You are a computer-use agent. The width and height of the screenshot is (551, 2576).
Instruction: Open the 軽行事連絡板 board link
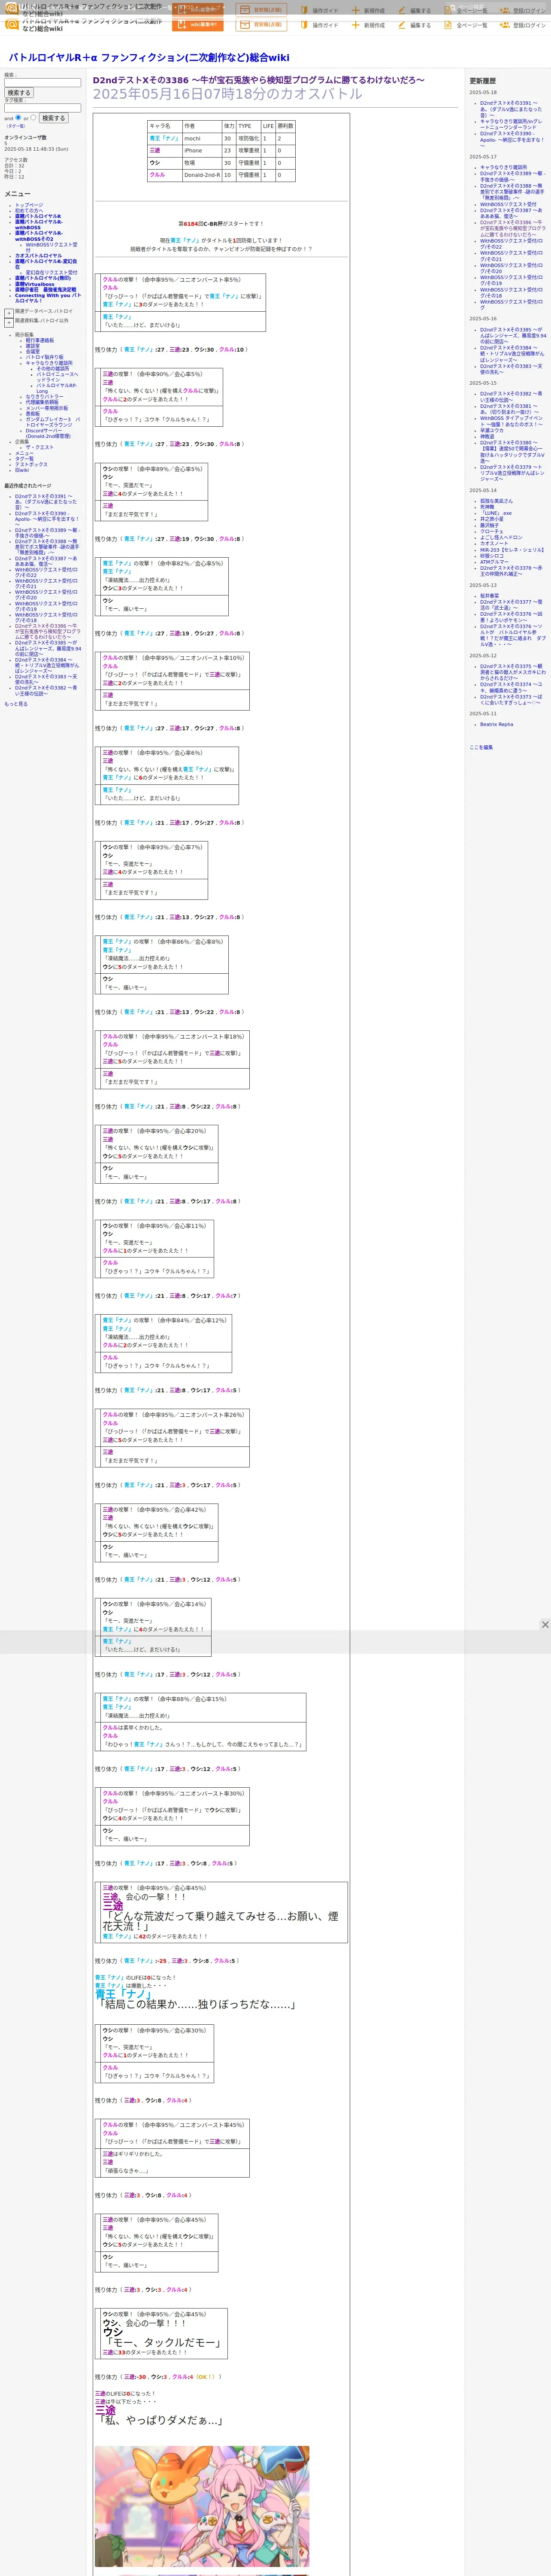[40, 340]
